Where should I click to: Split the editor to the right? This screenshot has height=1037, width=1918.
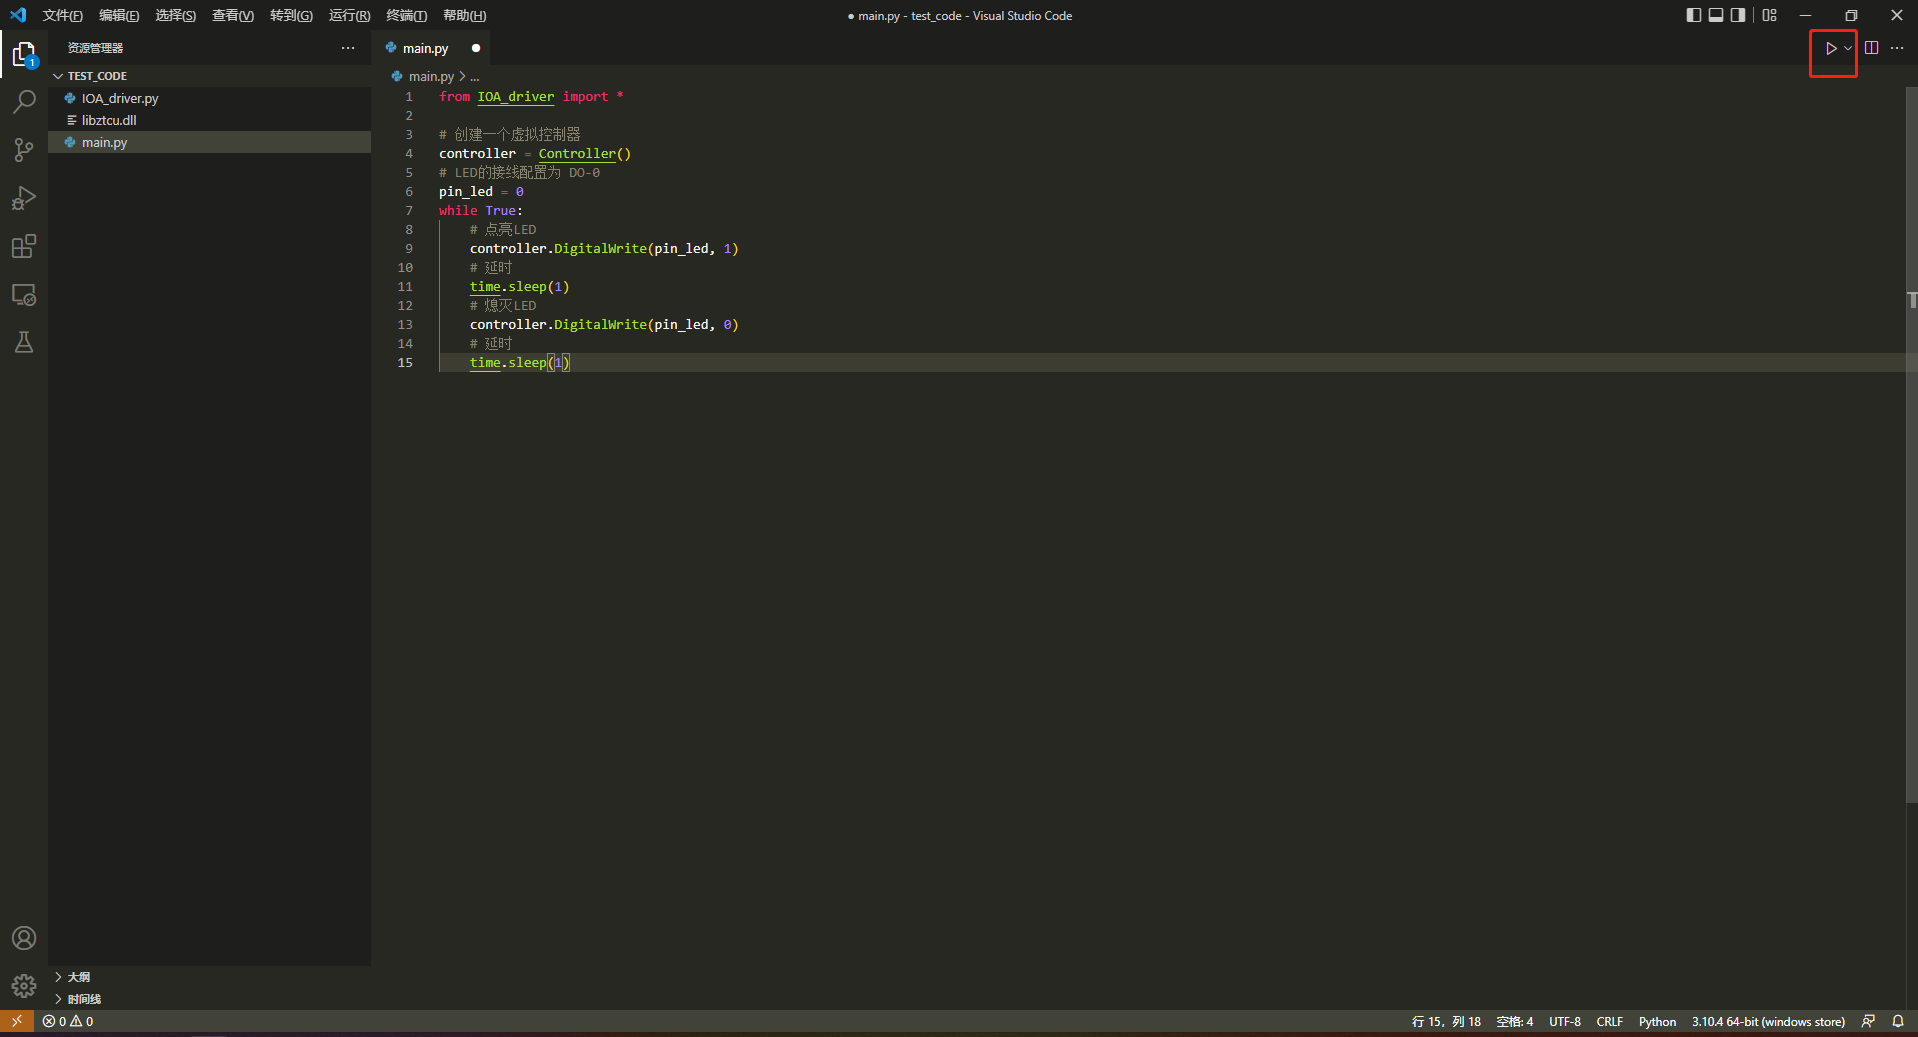[x=1872, y=48]
